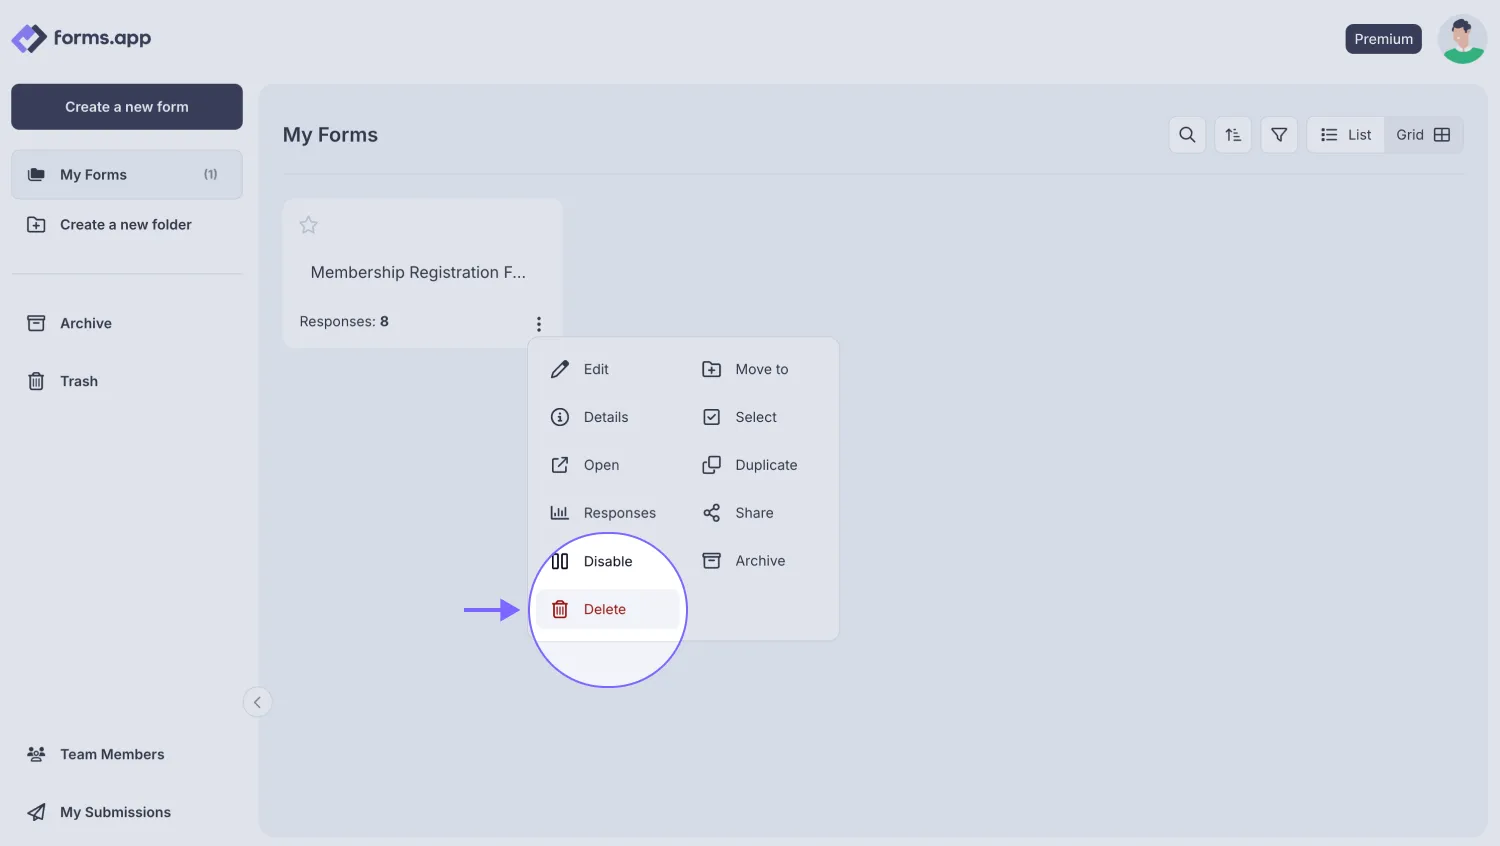Select Delete from the context menu
The image size is (1500, 846).
point(604,609)
